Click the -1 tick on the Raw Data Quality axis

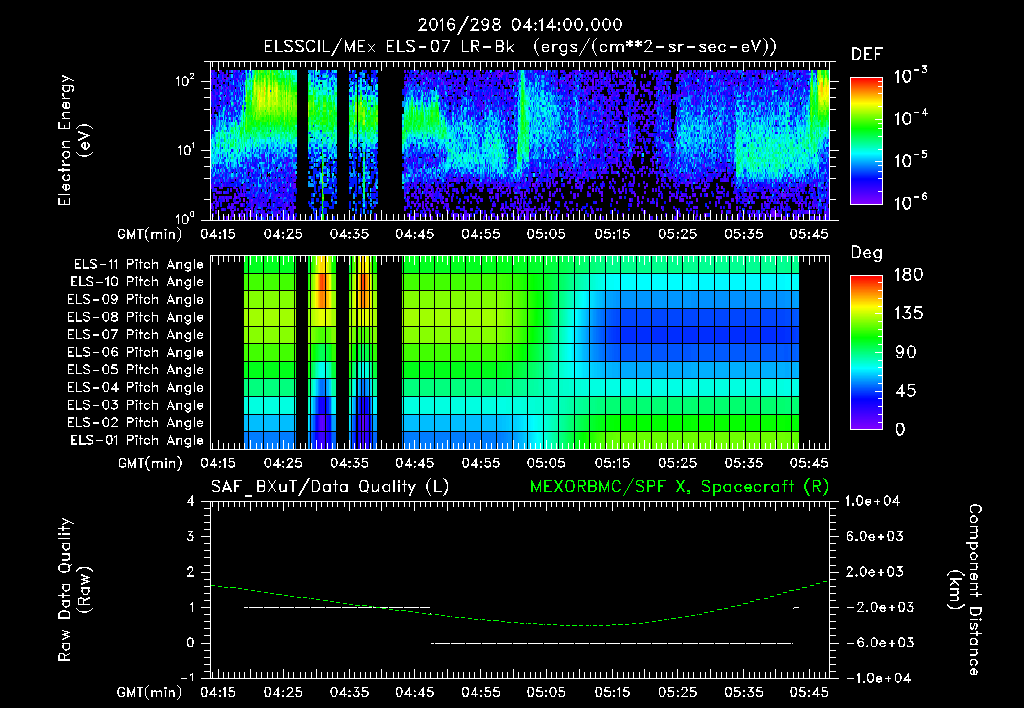click(187, 678)
